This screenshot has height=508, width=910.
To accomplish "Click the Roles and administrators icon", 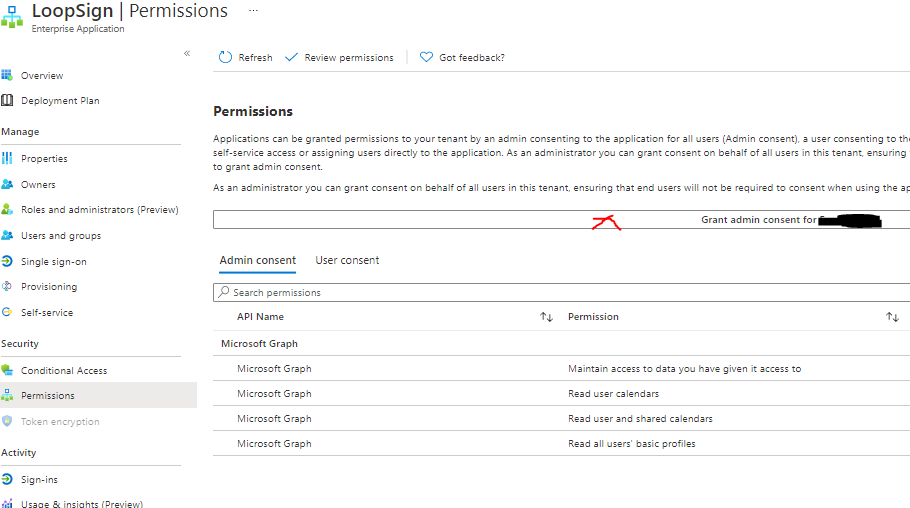I will 7,209.
